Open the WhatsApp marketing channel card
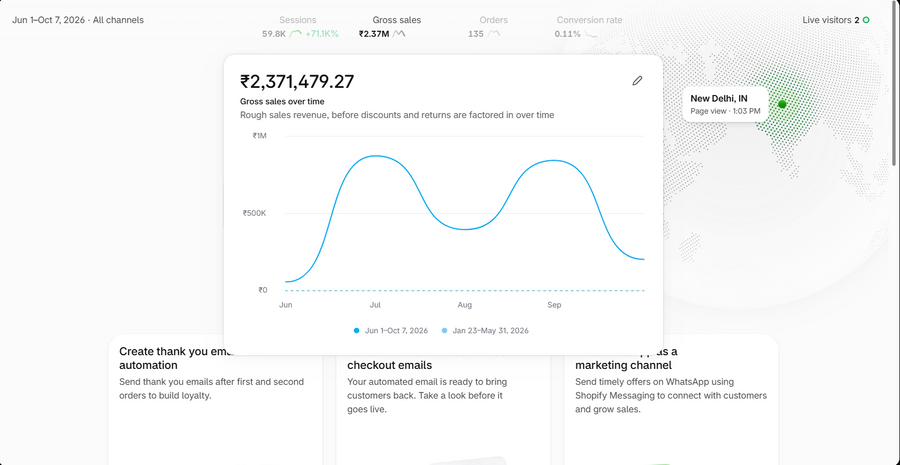The width and height of the screenshot is (900, 465). click(x=671, y=400)
